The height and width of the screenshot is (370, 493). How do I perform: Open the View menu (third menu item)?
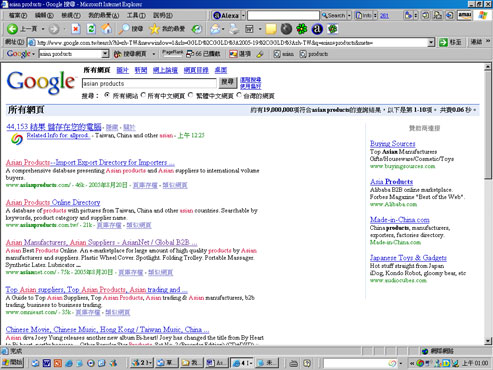coord(71,15)
